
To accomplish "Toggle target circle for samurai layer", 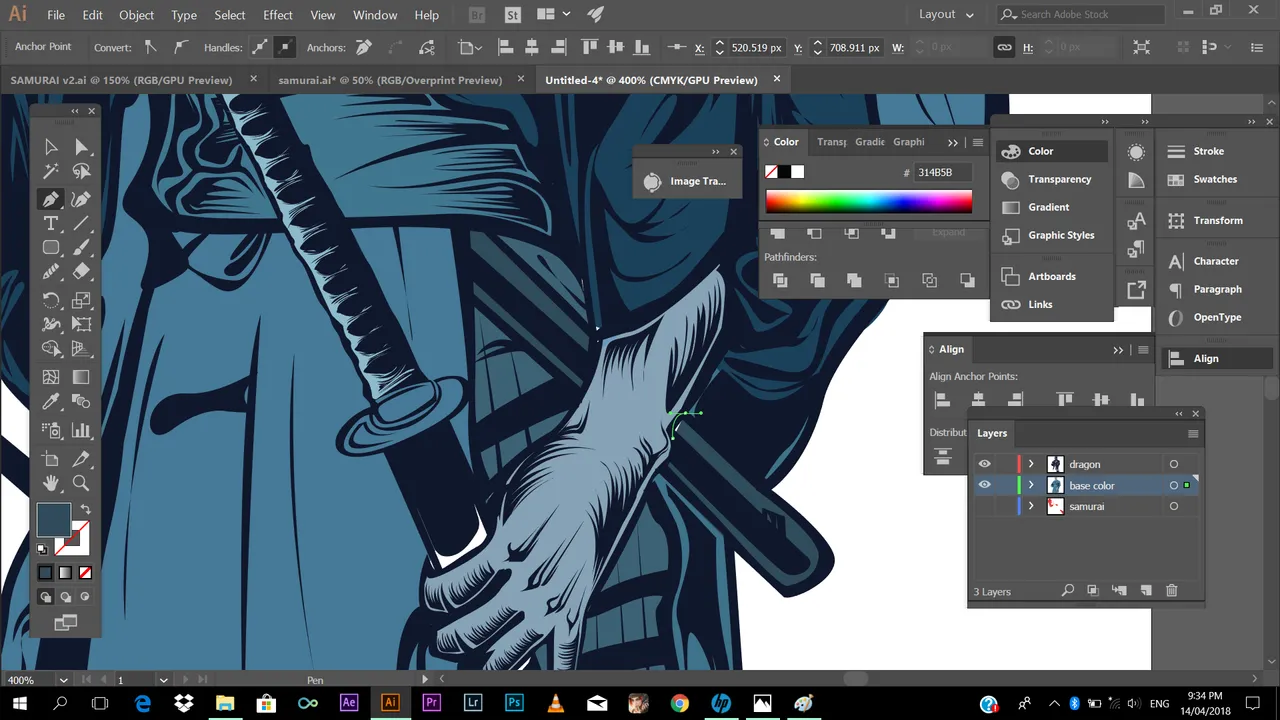I will [x=1174, y=506].
